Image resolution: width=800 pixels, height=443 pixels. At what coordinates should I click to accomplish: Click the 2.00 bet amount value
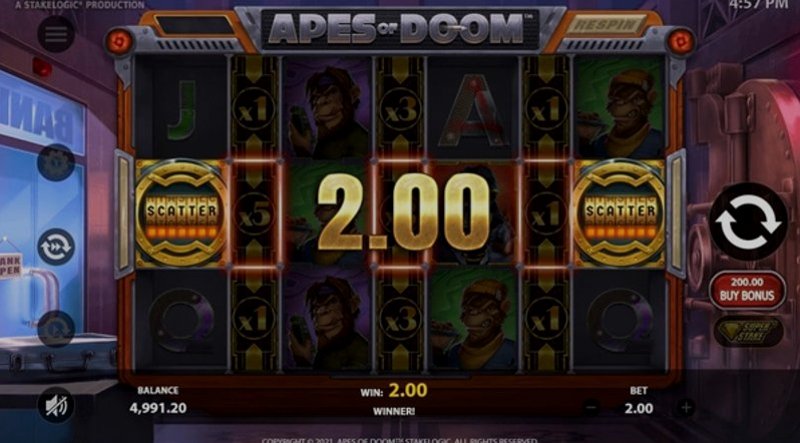pyautogui.click(x=638, y=408)
